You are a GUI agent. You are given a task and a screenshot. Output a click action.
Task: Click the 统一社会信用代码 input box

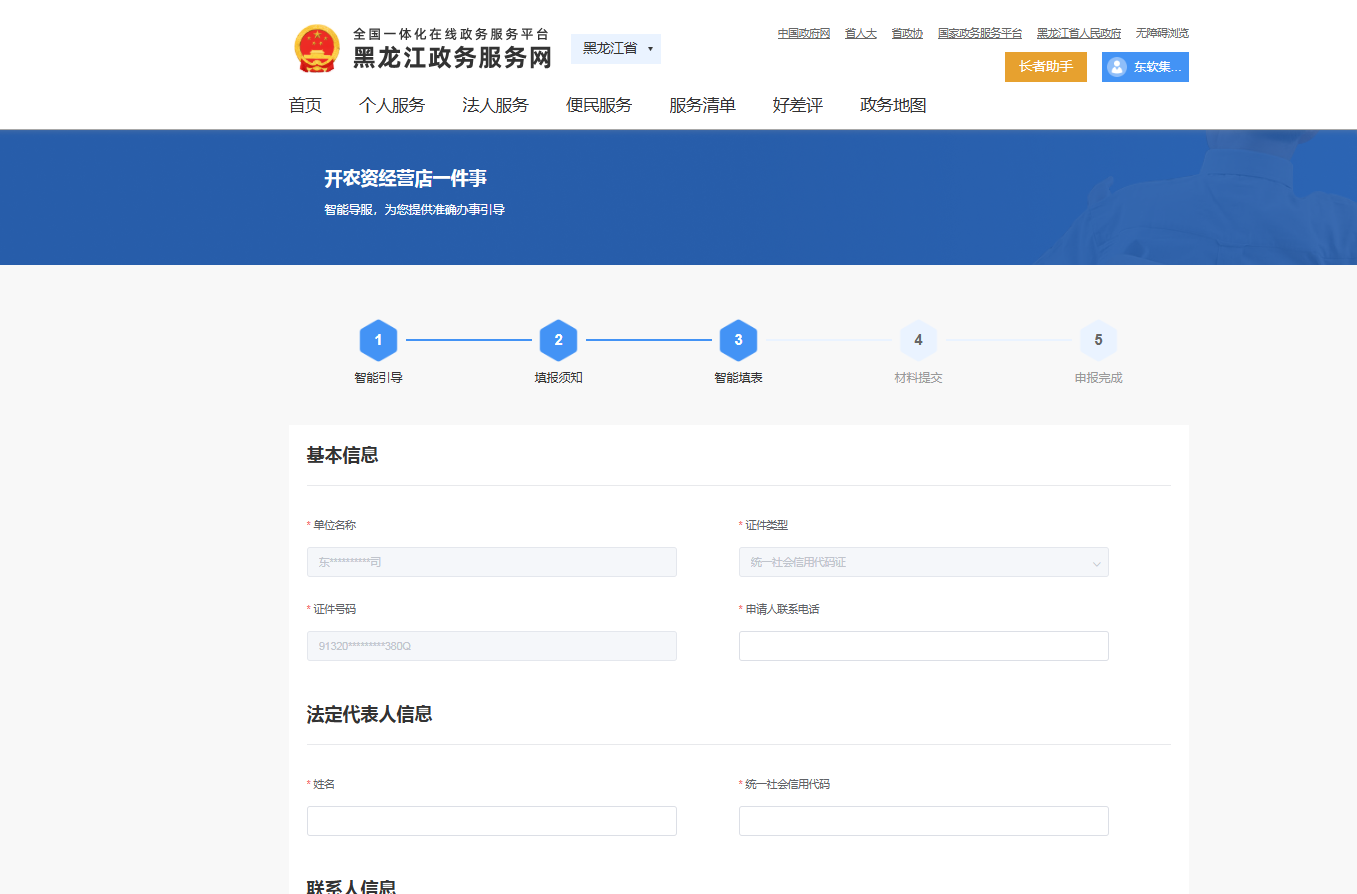[923, 821]
